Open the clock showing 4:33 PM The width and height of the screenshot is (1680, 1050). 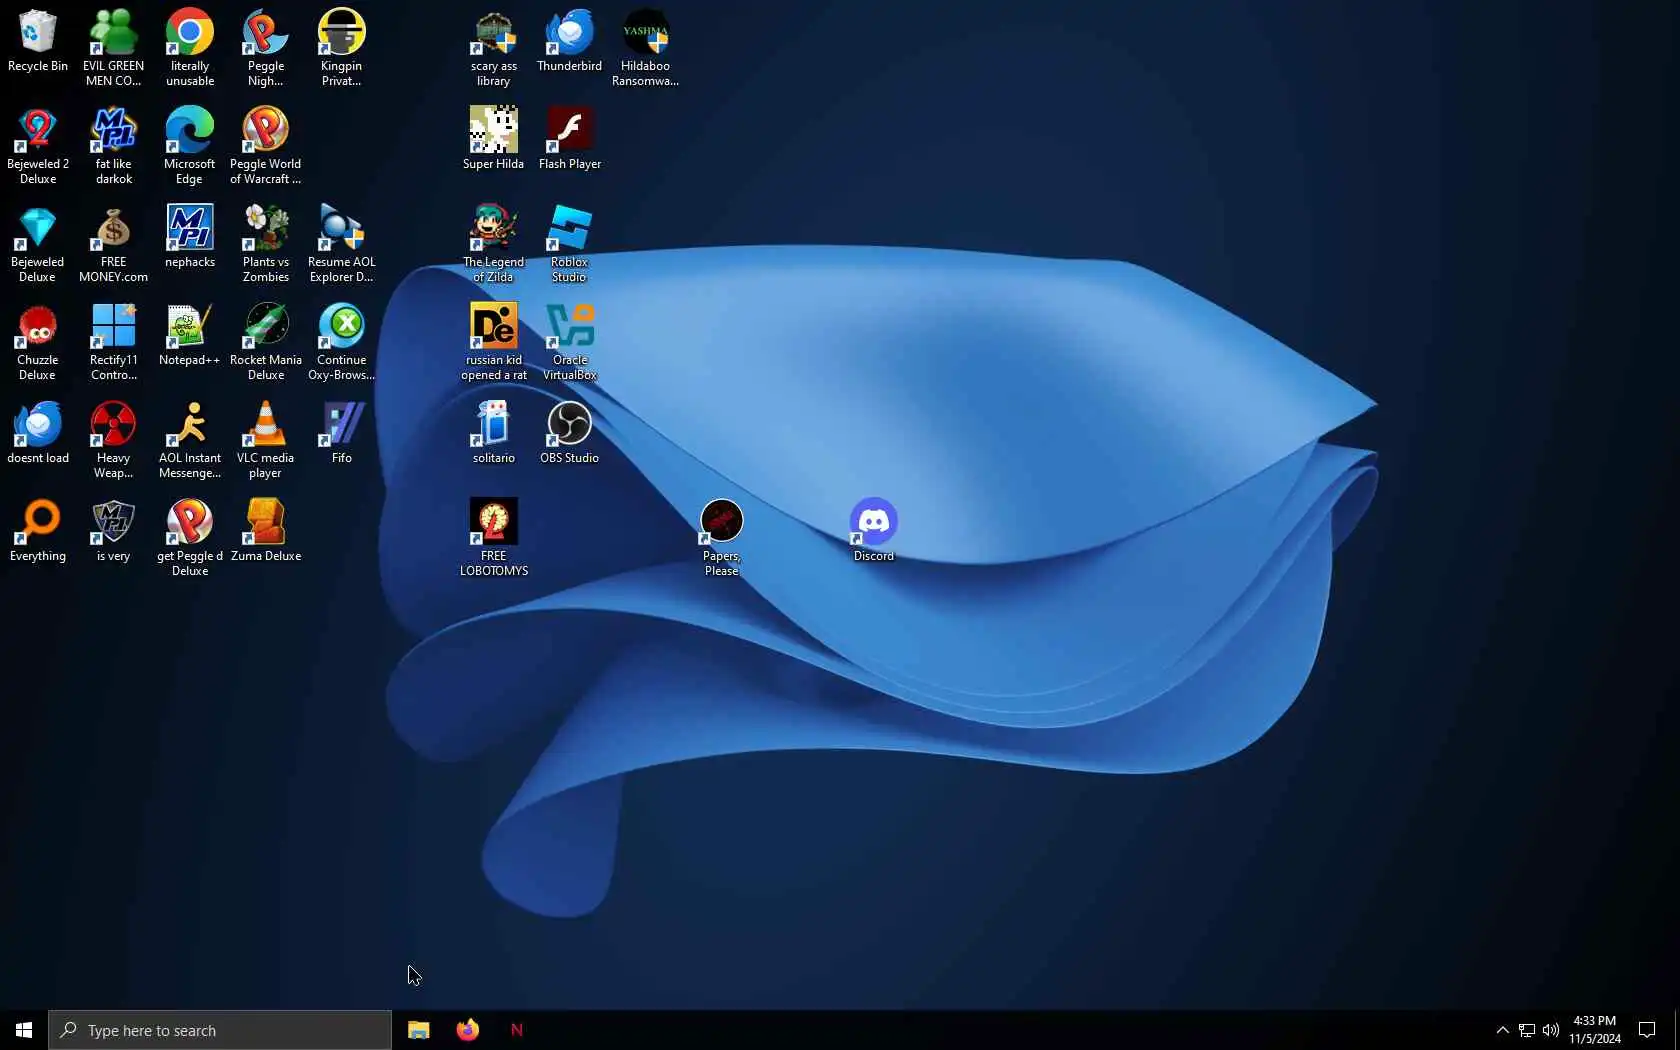point(1595,1030)
